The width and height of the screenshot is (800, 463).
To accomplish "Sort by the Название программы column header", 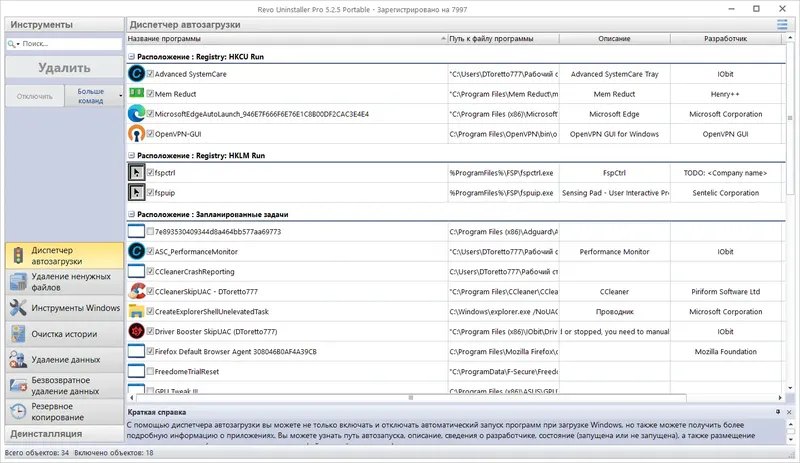I will click(x=287, y=39).
